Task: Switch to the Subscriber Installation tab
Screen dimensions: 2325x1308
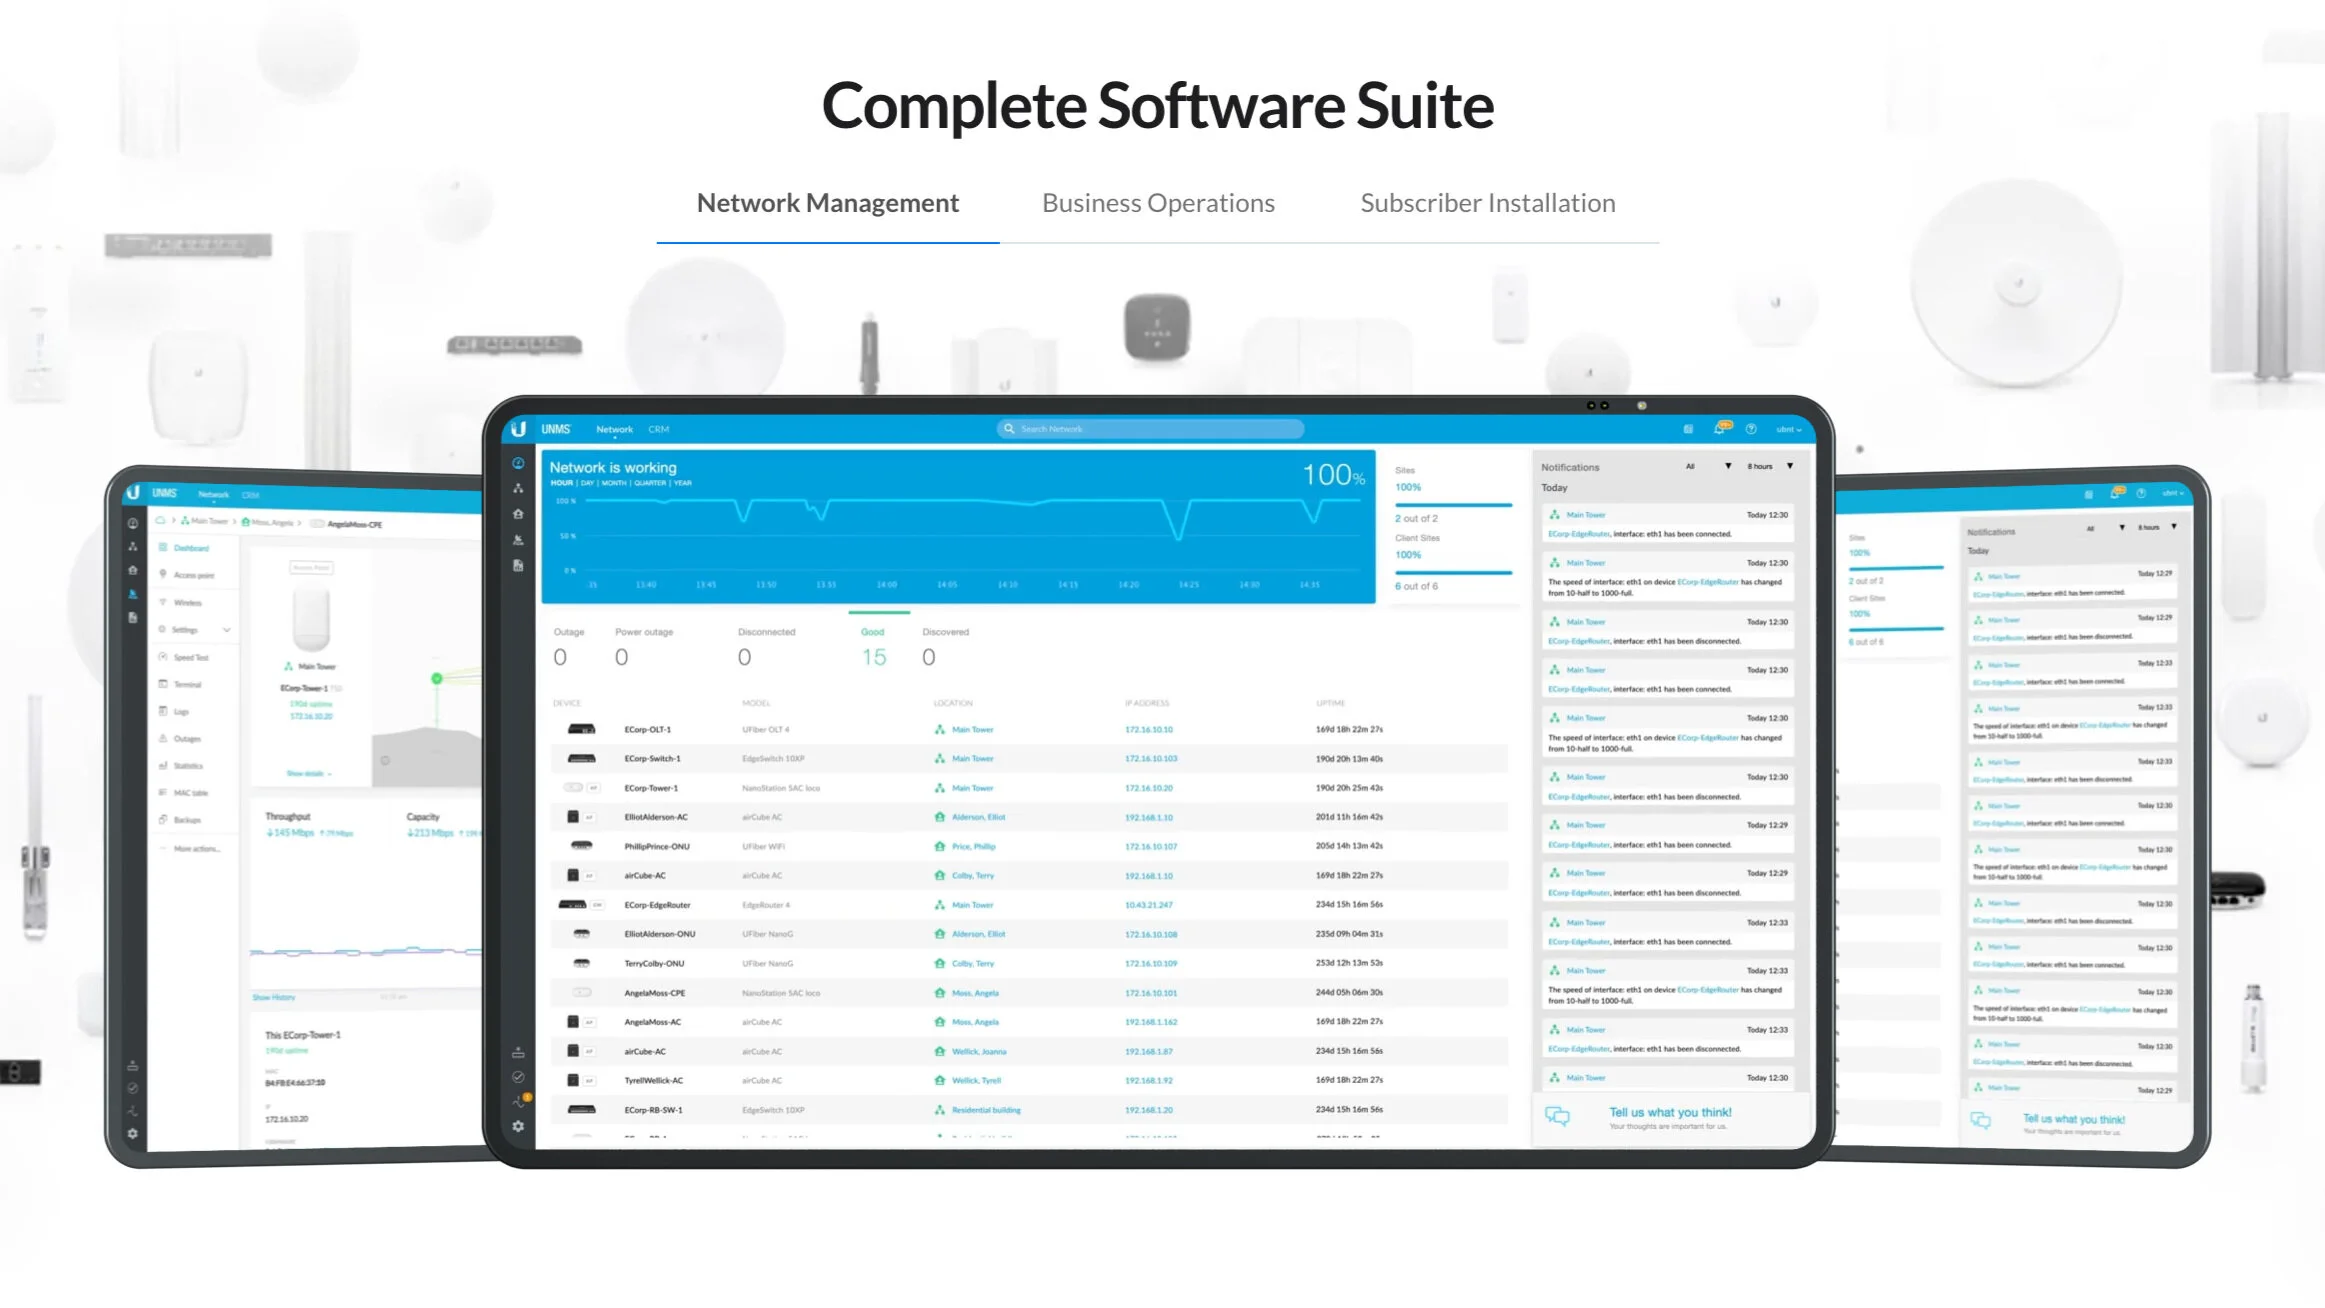Action: click(1487, 203)
